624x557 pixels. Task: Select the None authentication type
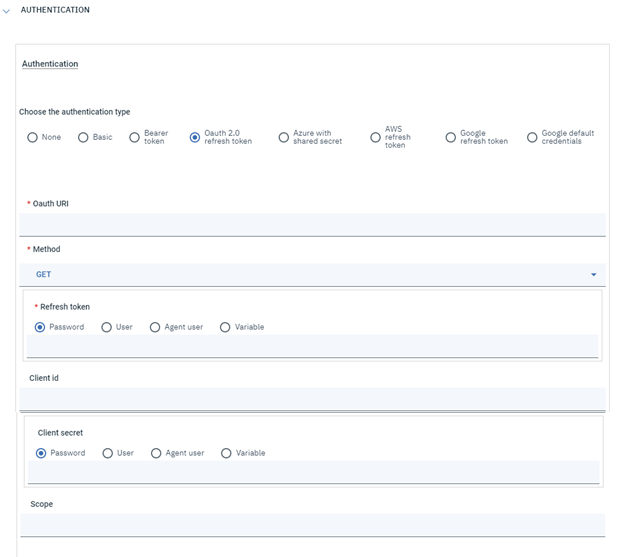[x=33, y=138]
